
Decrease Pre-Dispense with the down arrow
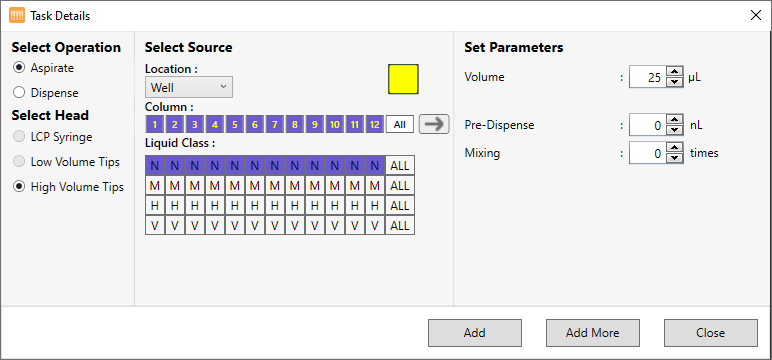click(x=675, y=131)
